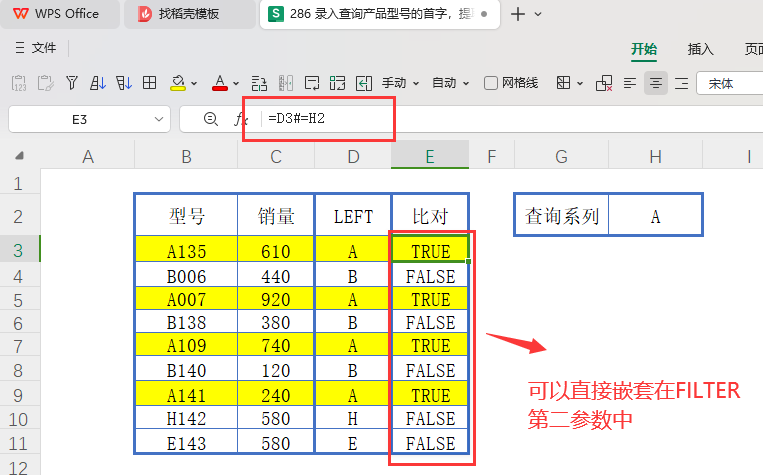
Task: Switch to the 插入 ribbon tab
Action: 700,49
